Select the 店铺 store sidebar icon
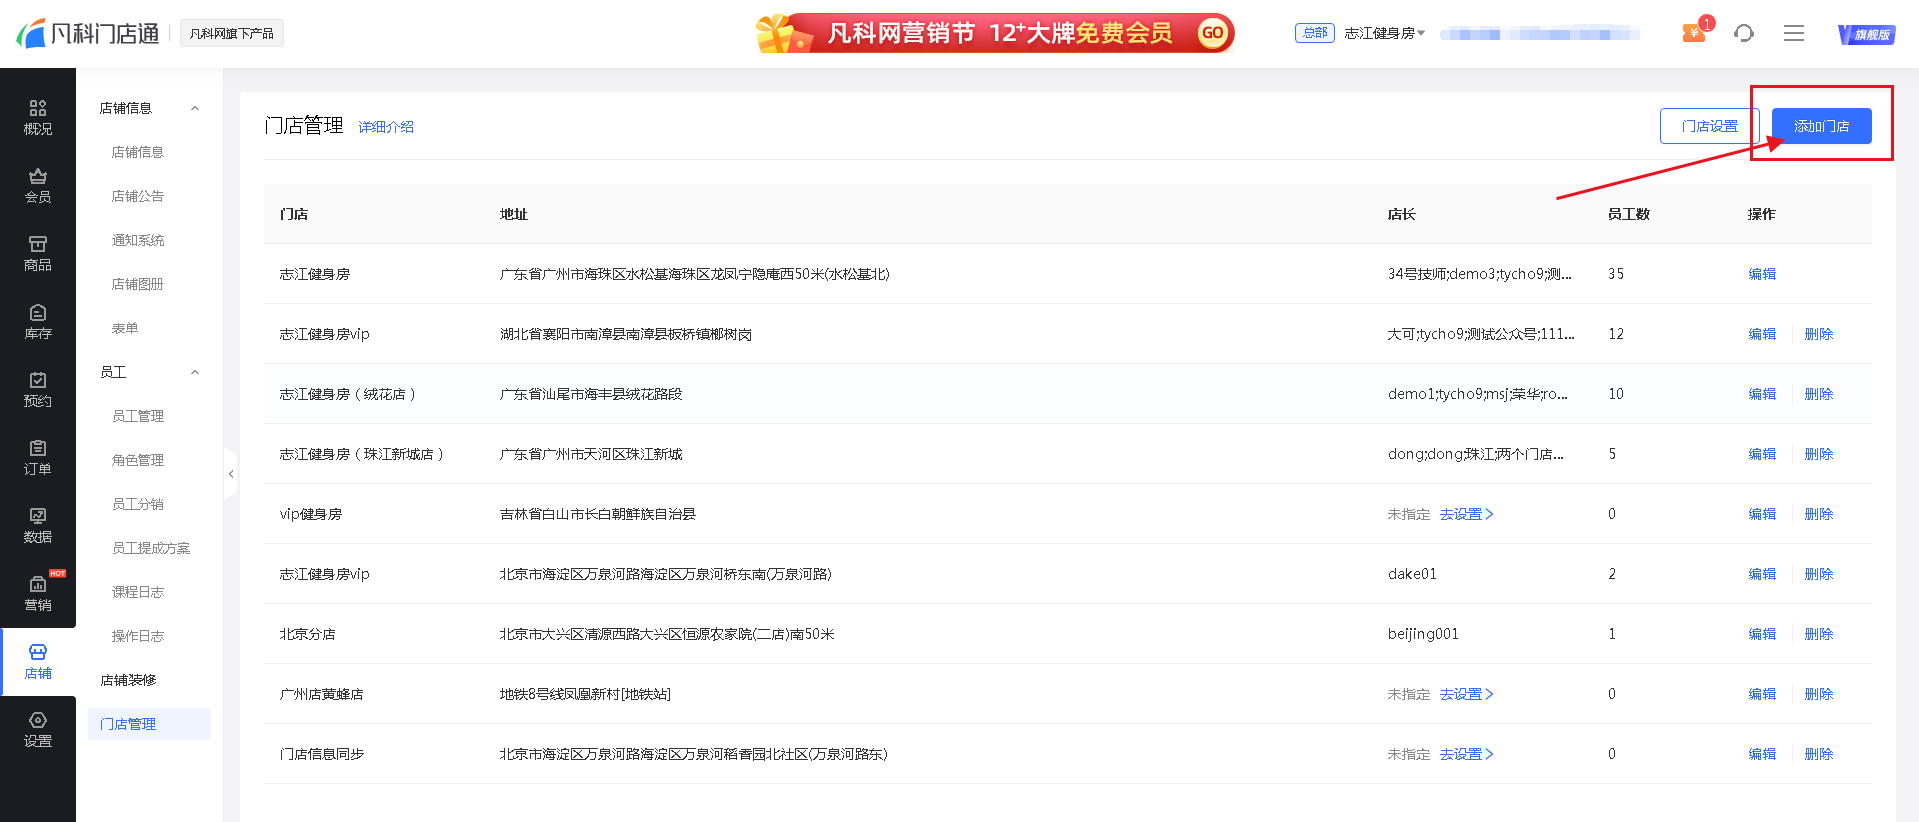Screen dimensions: 1919x822 pos(38,662)
